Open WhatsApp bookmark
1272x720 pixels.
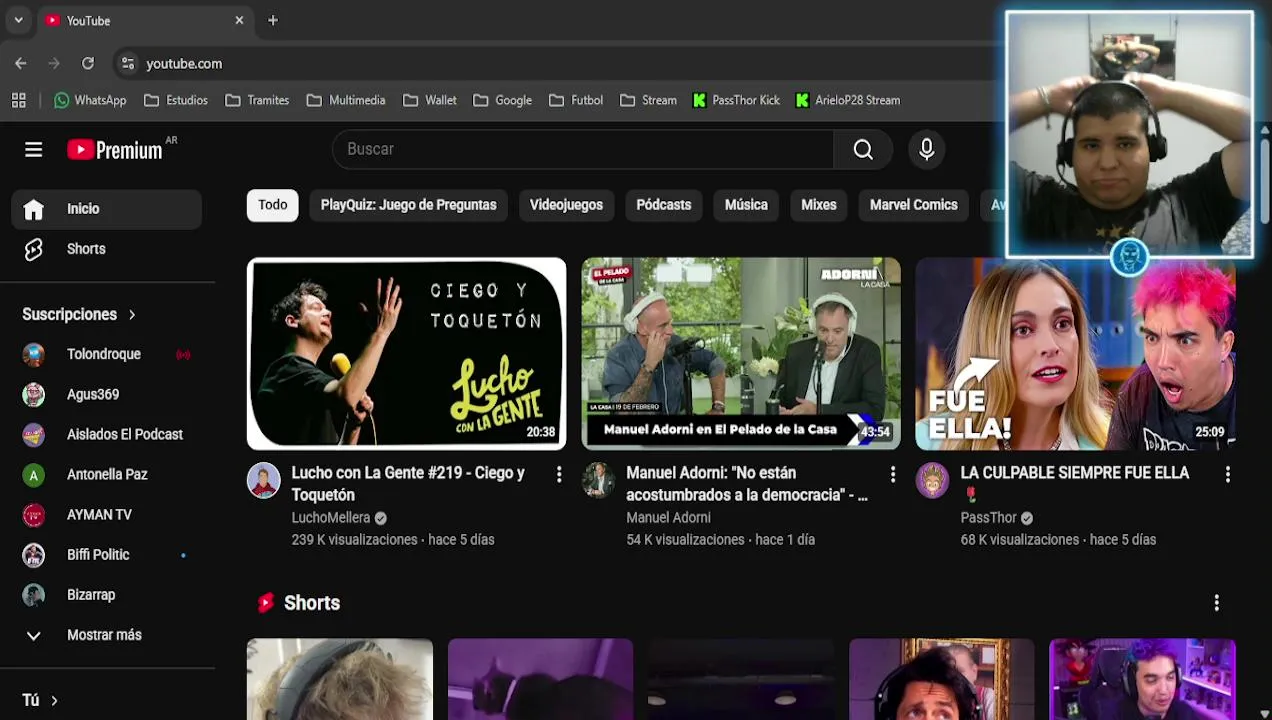(x=90, y=100)
